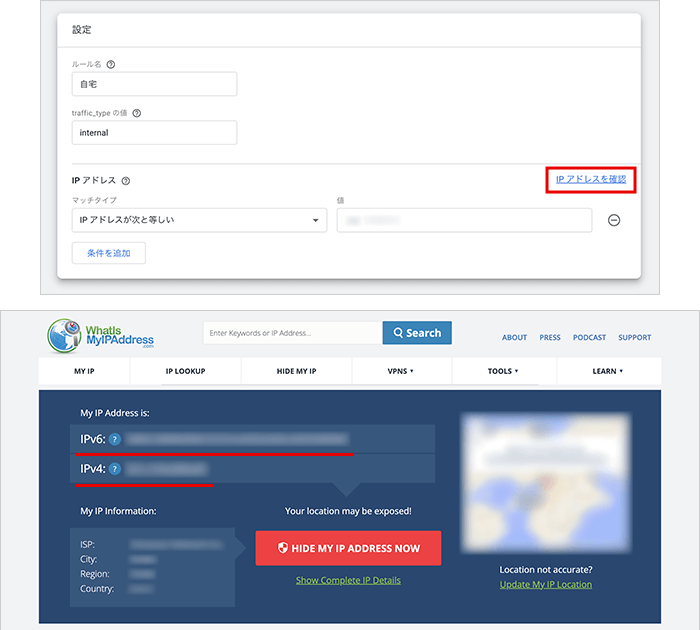
Task: Expand the LEARN menu
Action: [608, 371]
